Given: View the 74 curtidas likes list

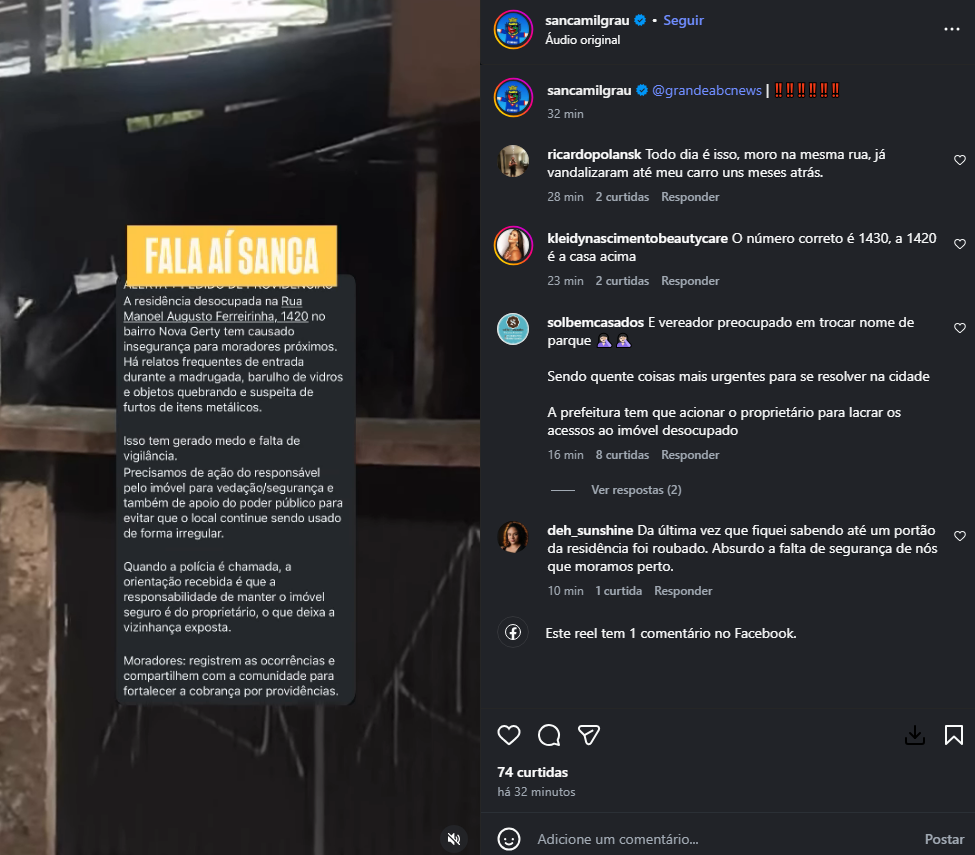Looking at the screenshot, I should tap(532, 772).
